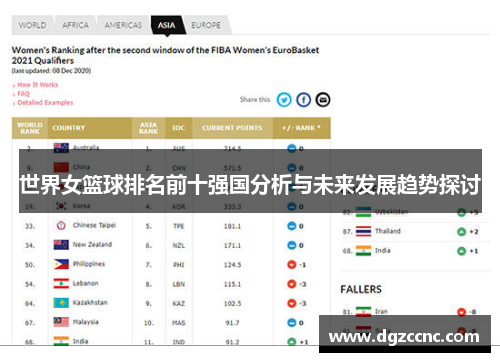
Task: Select India in the risers list
Action: coord(383,250)
